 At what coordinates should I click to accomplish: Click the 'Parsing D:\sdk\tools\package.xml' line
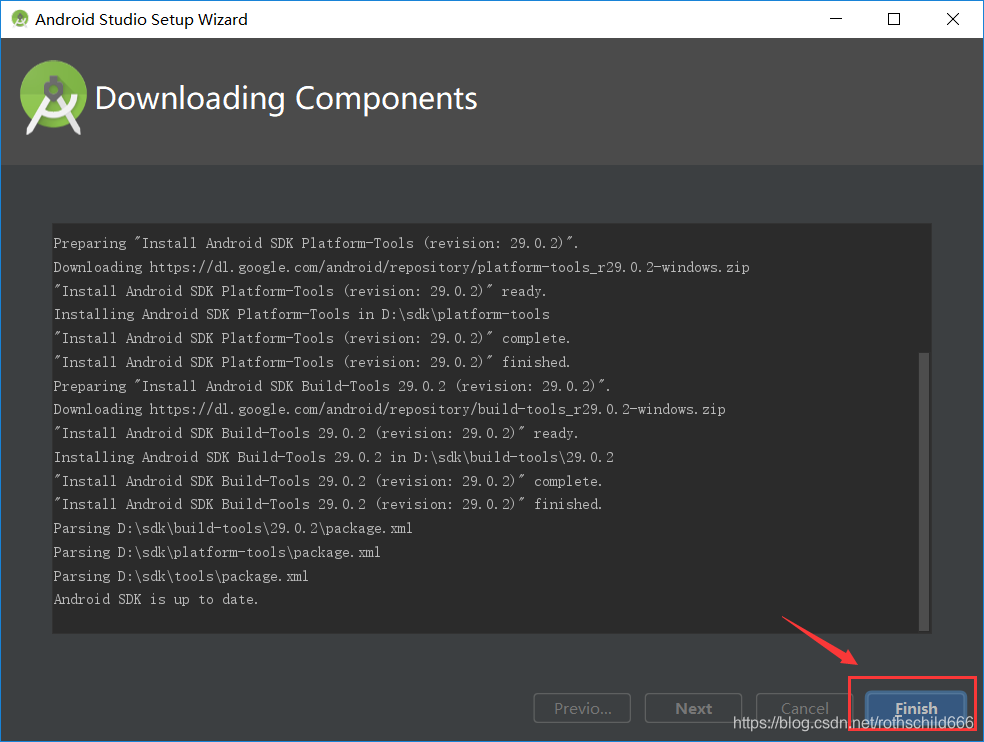coord(181,576)
